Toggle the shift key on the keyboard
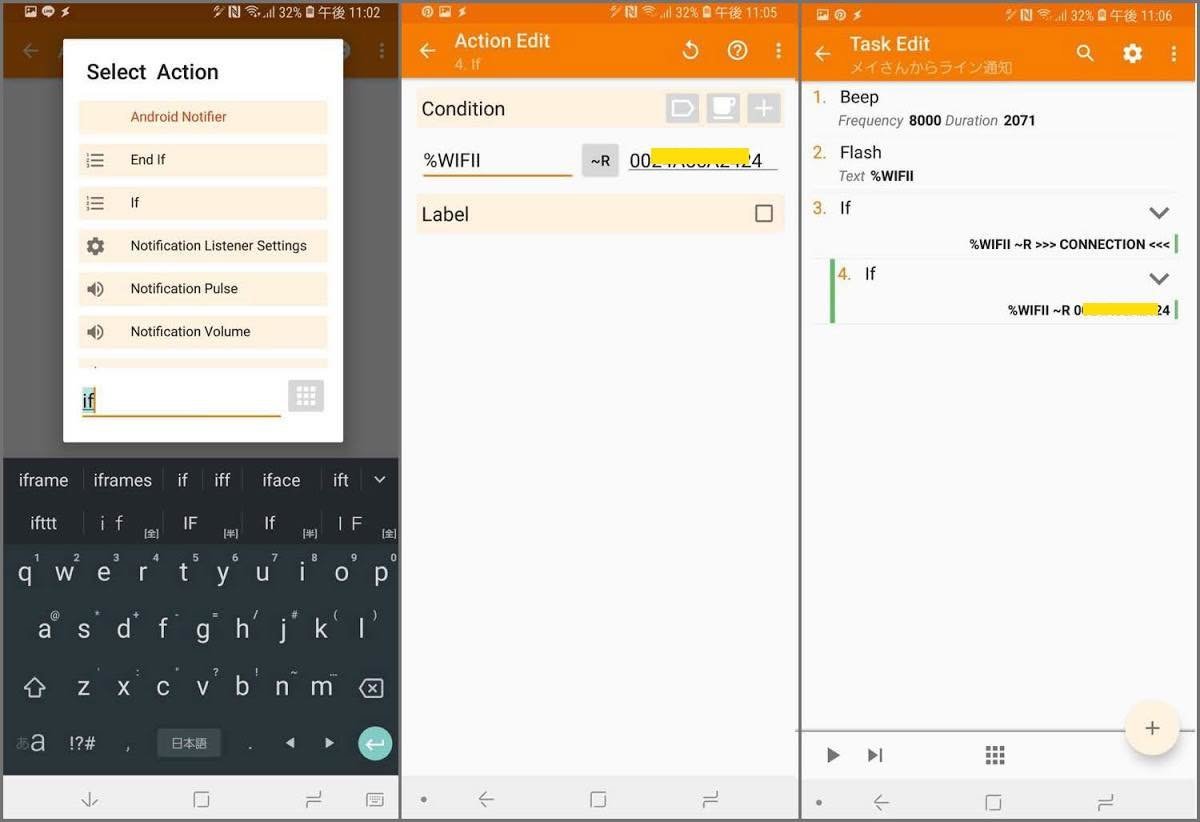1200x822 pixels. [x=35, y=687]
